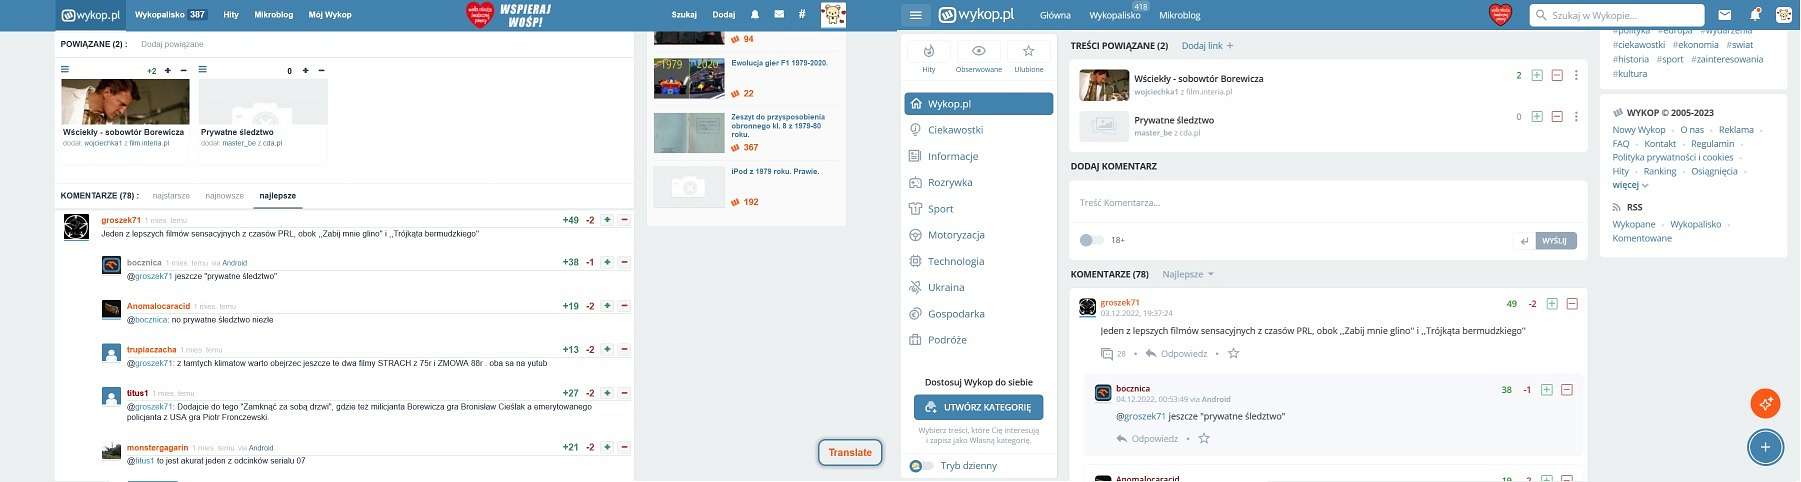The image size is (1801, 482).
Task: Click the Hity flame icon in the new sidebar
Action: (929, 51)
